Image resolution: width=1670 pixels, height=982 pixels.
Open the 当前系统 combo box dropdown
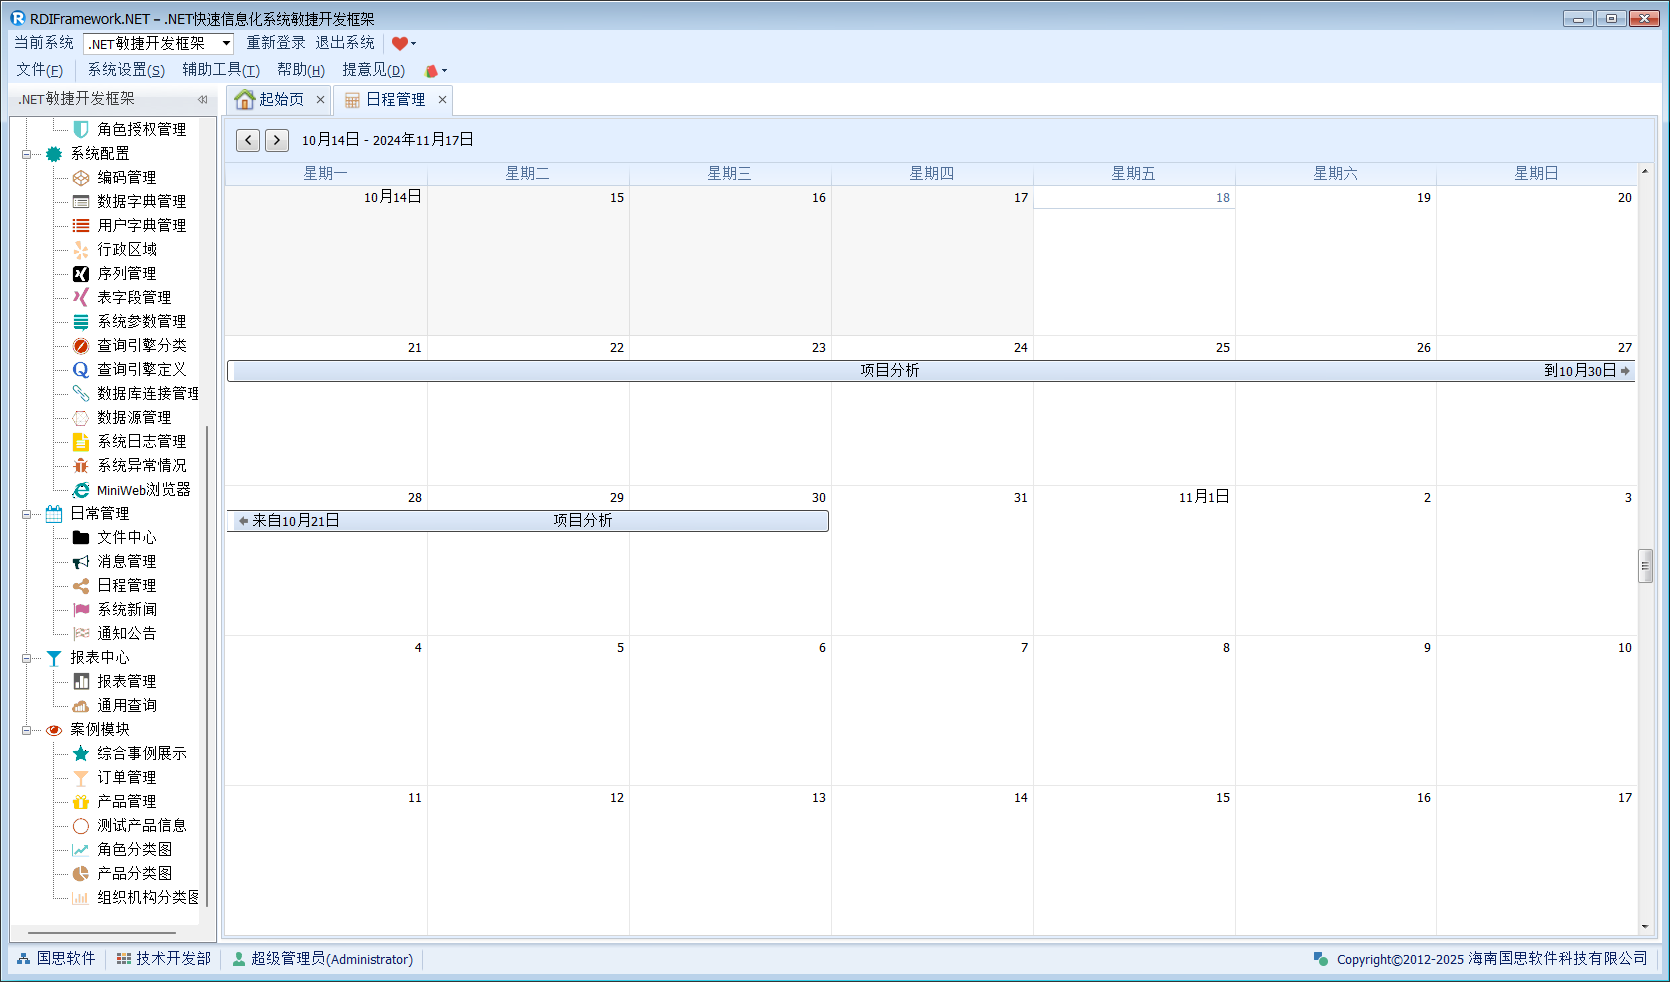click(226, 43)
